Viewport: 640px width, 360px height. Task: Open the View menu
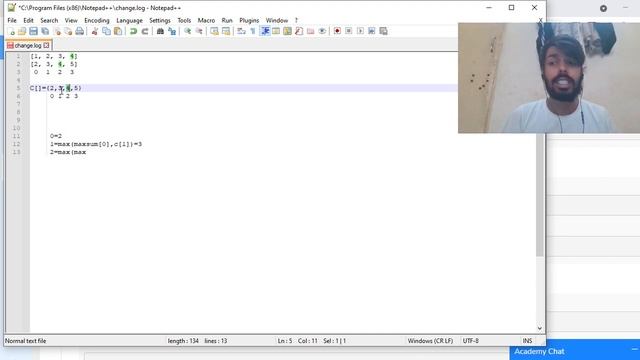tap(71, 20)
